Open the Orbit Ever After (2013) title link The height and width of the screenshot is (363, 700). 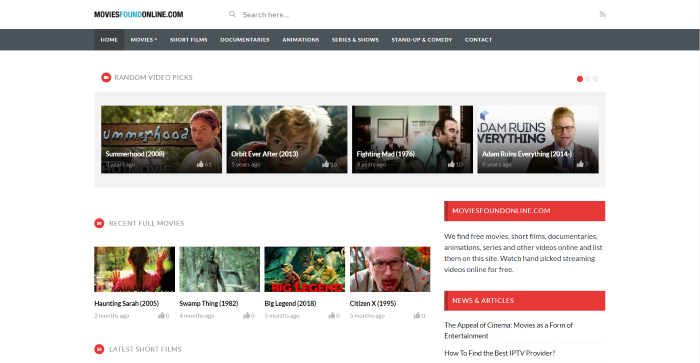264,154
